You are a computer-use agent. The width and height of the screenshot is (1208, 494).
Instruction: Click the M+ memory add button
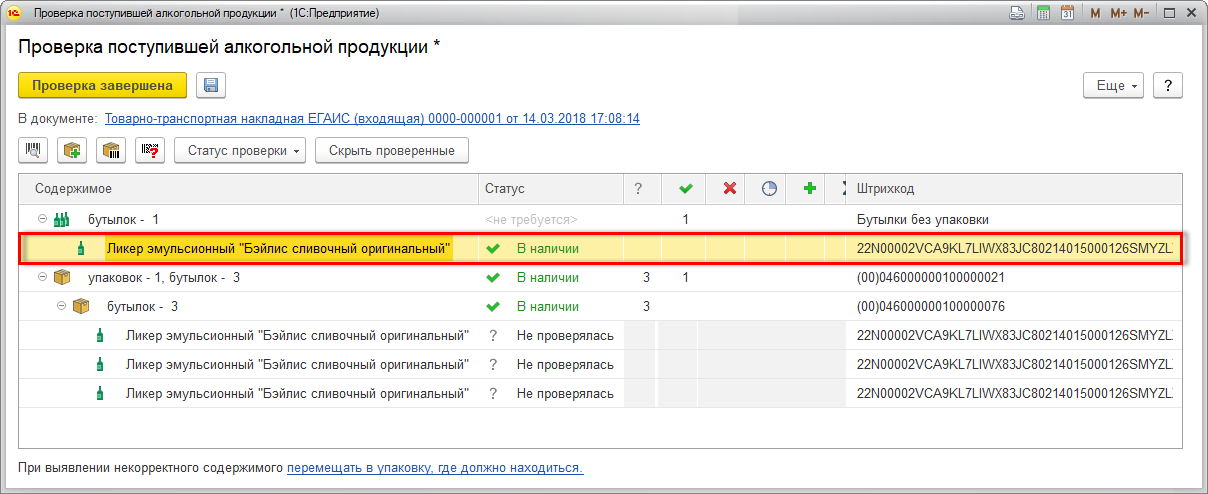coord(1118,13)
